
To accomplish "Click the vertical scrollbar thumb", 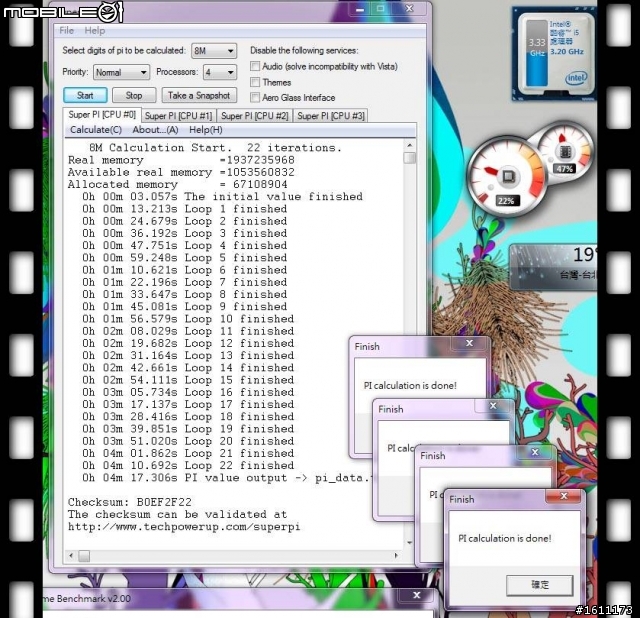I will coord(409,158).
